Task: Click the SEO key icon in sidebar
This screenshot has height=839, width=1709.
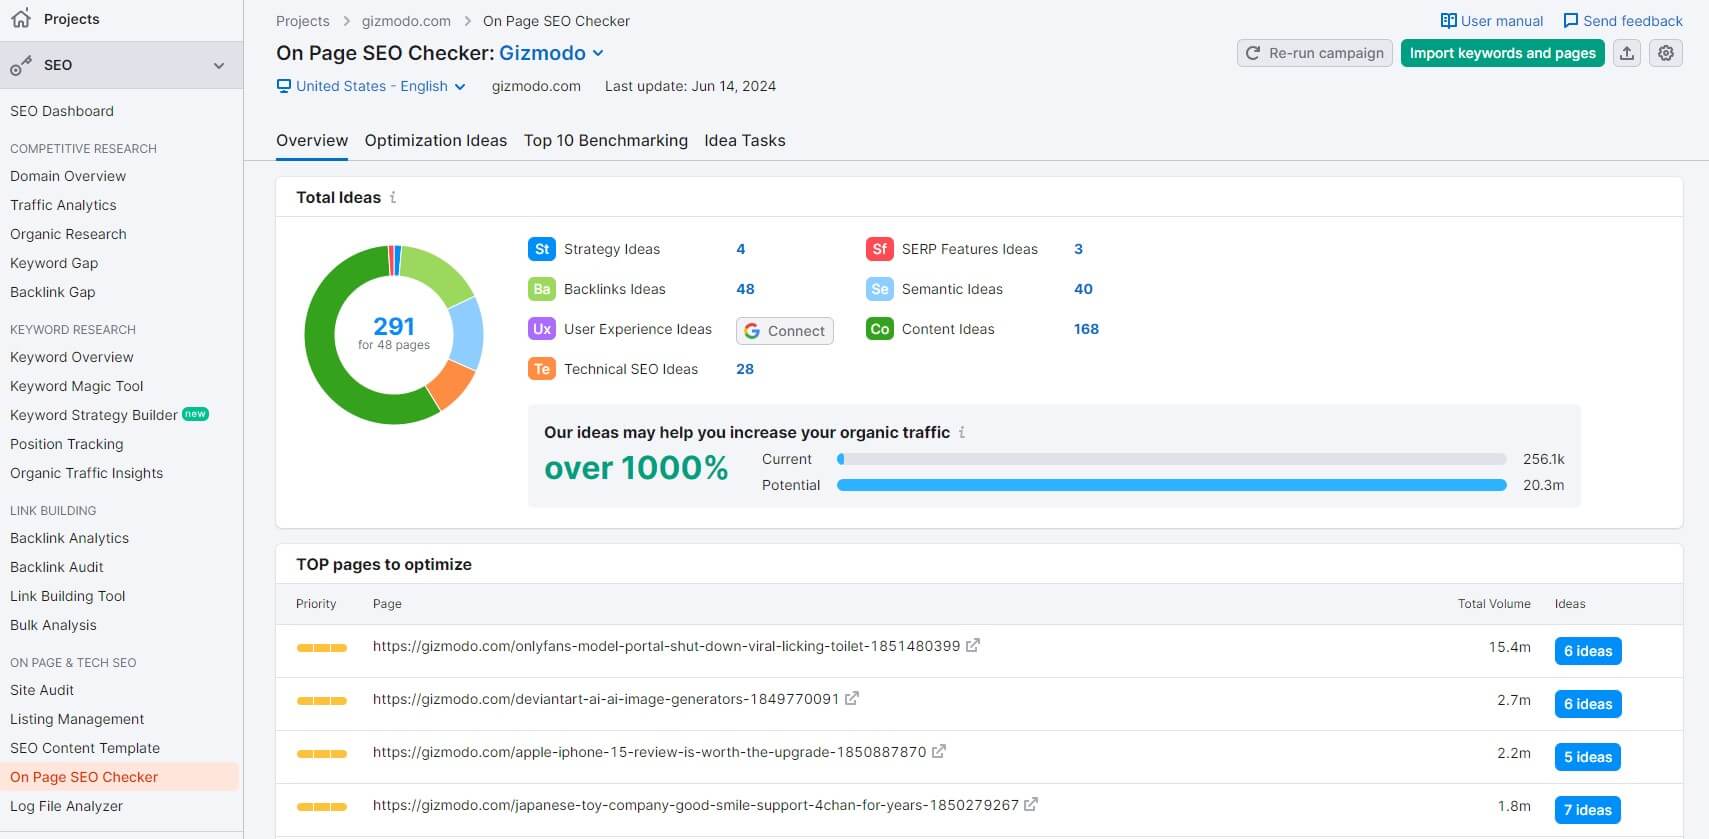Action: pos(21,66)
